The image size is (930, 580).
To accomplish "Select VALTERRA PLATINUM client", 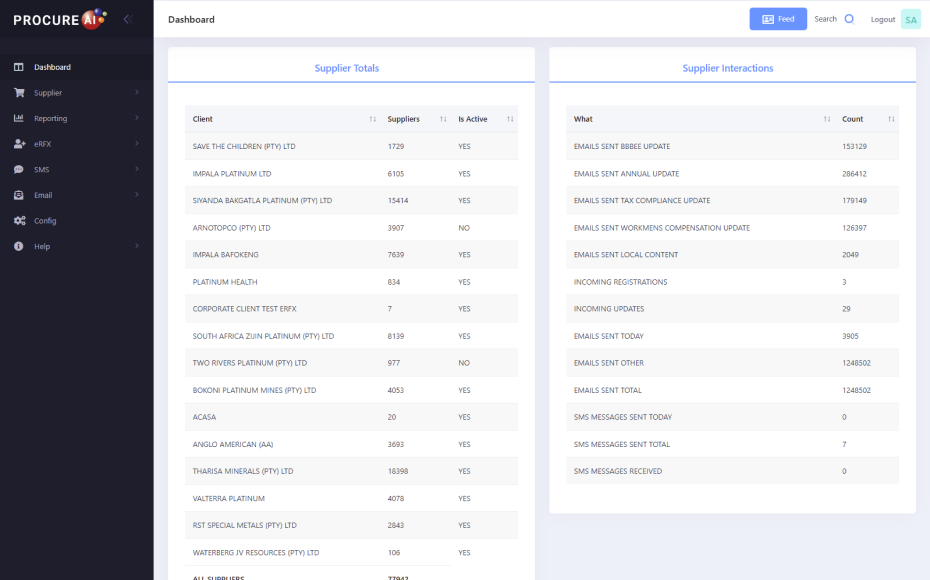I will [x=228, y=498].
